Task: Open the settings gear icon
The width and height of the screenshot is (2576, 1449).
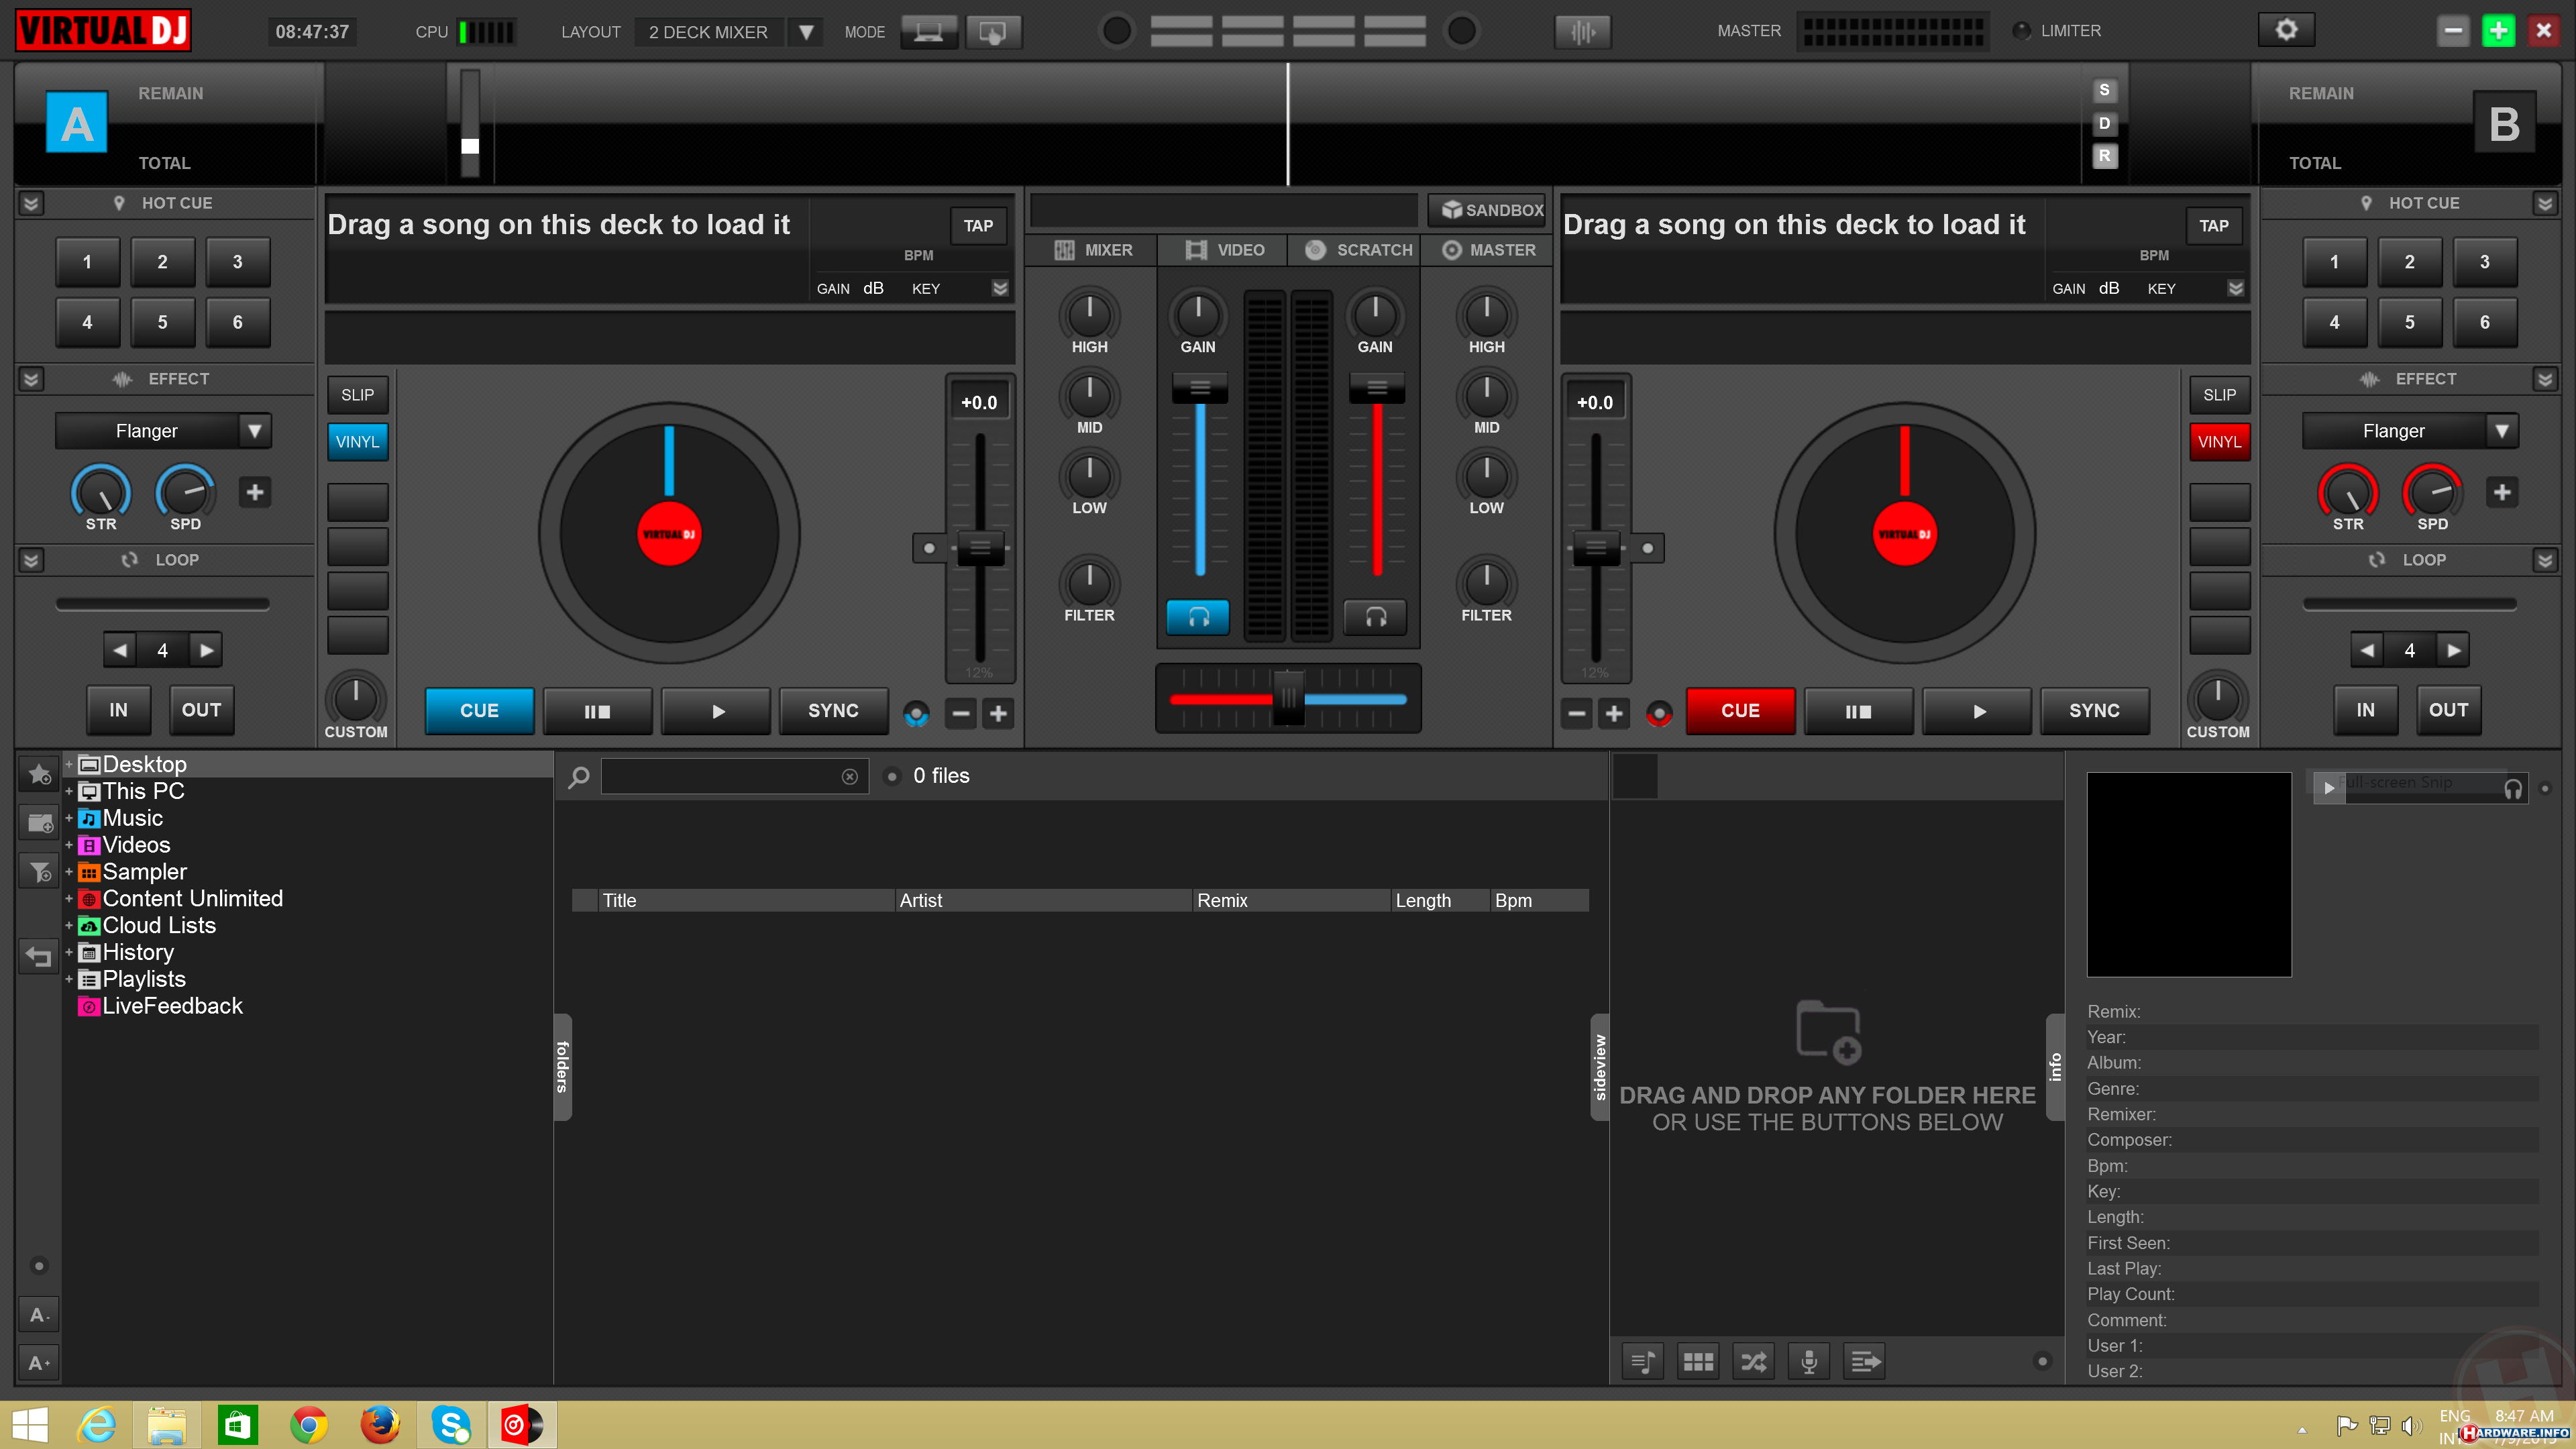Action: [2286, 30]
